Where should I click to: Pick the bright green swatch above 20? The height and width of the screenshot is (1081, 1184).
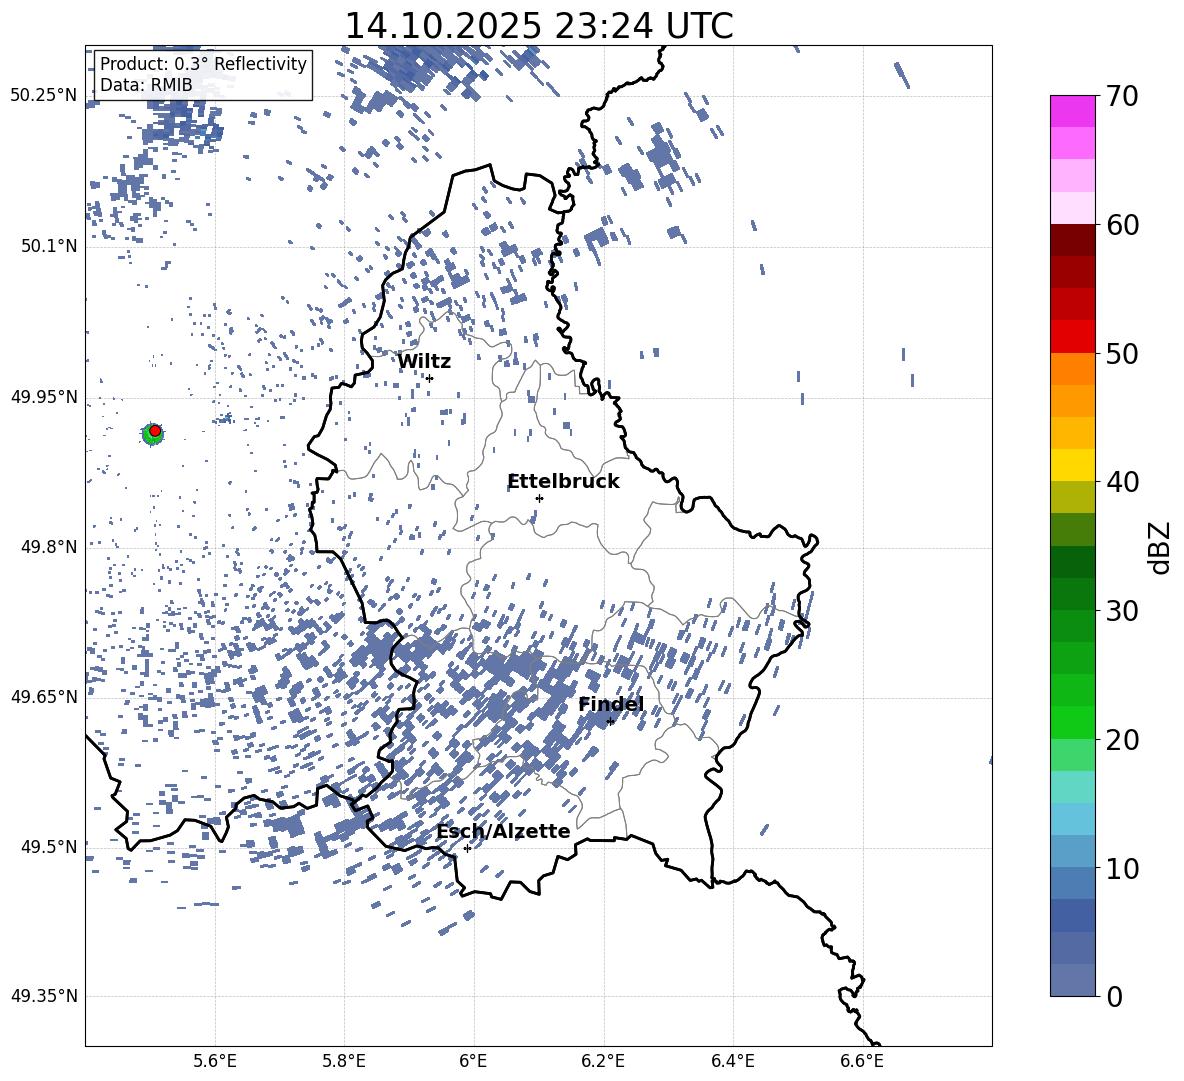1072,723
